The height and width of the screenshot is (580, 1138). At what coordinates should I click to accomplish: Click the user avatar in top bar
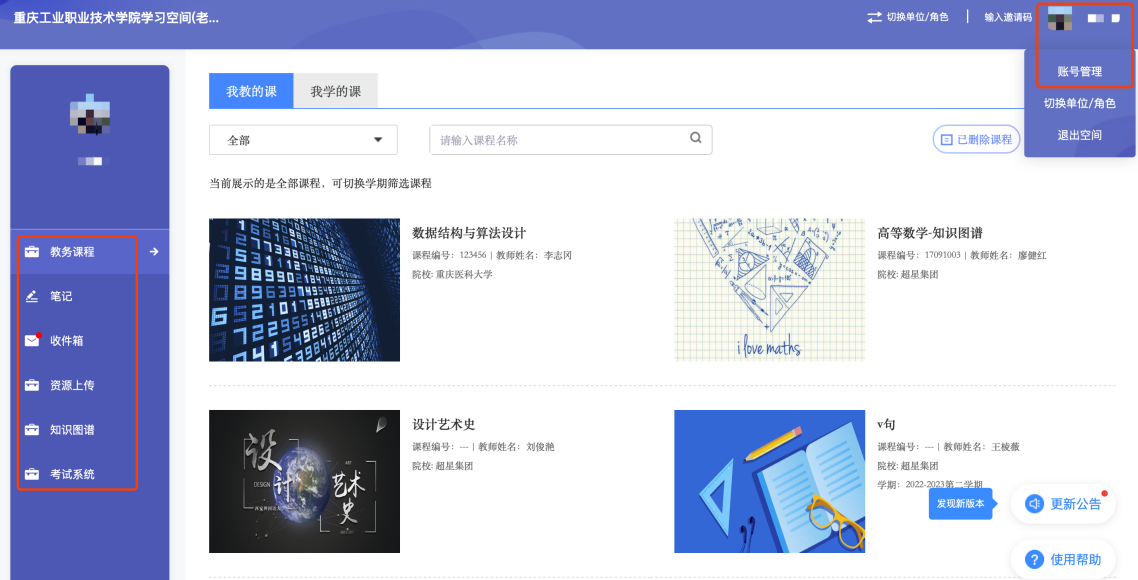click(x=1060, y=18)
